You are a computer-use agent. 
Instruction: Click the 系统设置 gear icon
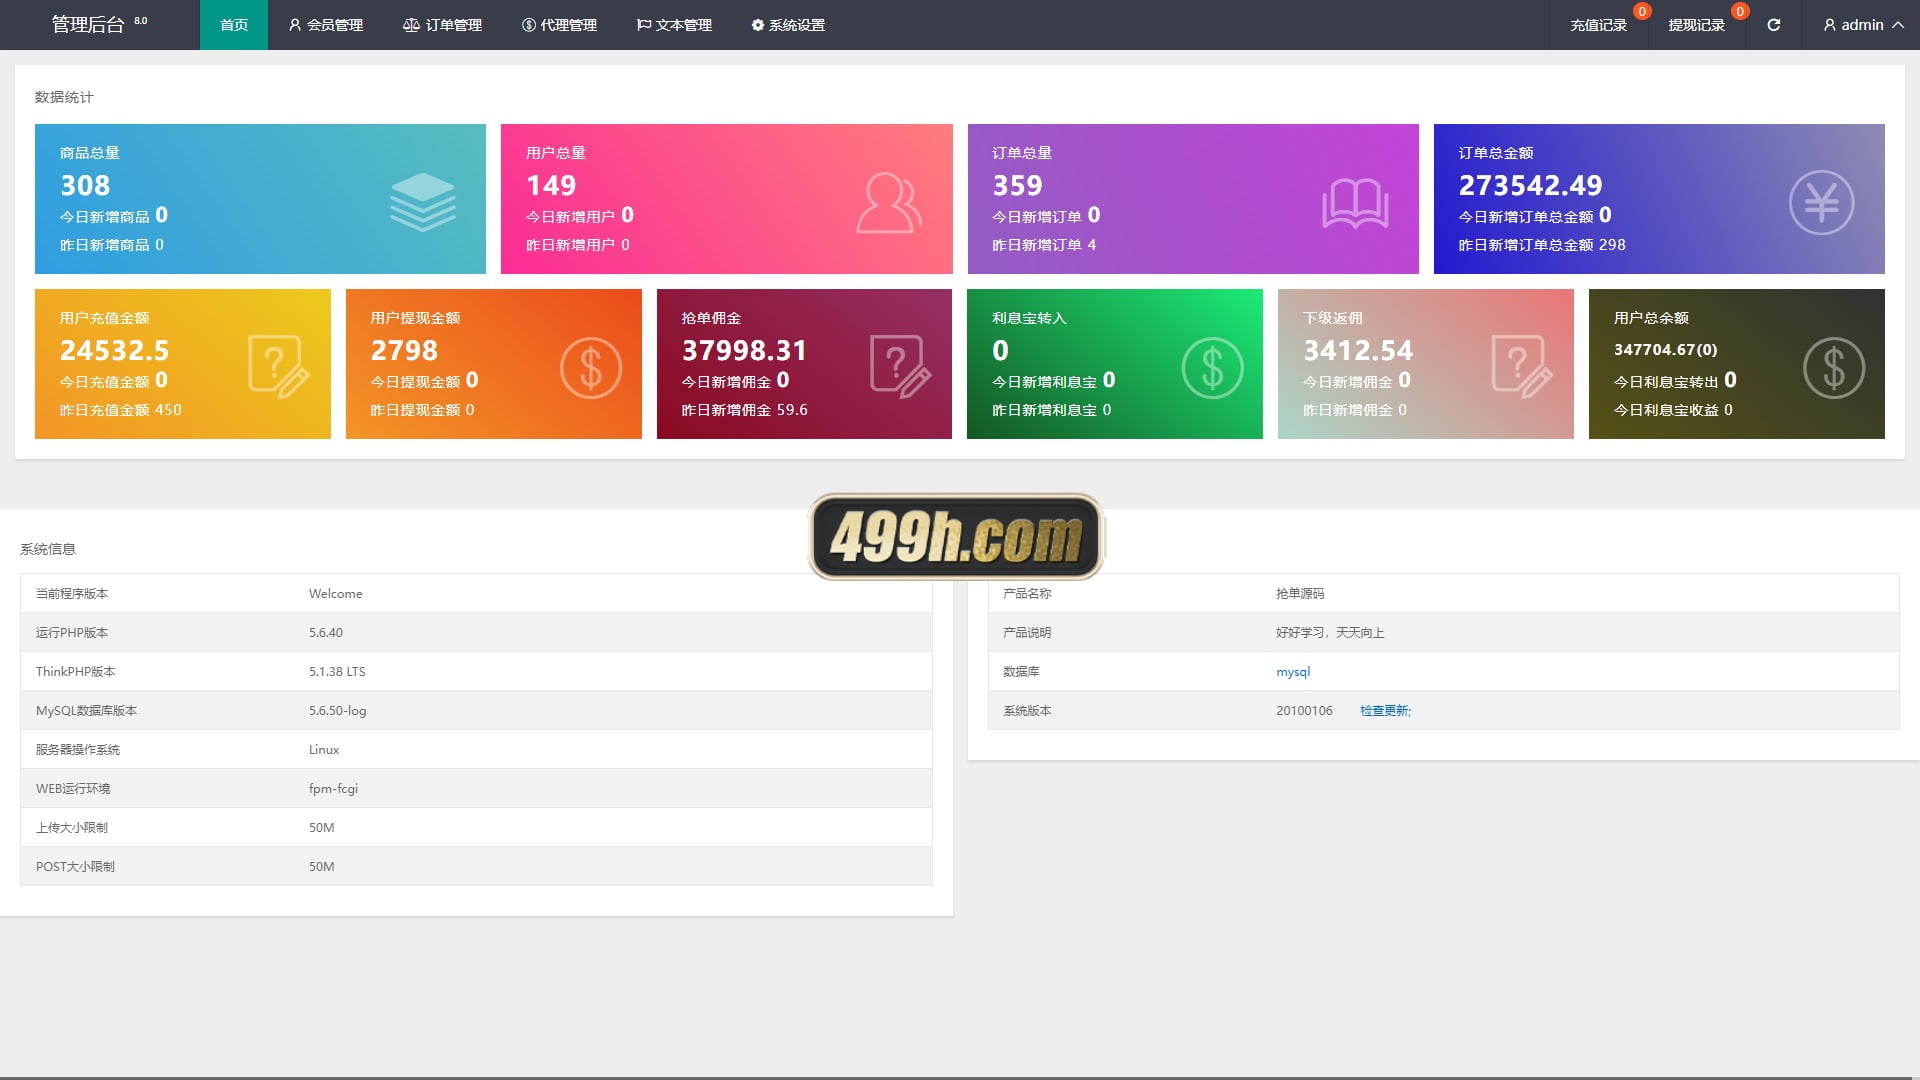pos(757,25)
